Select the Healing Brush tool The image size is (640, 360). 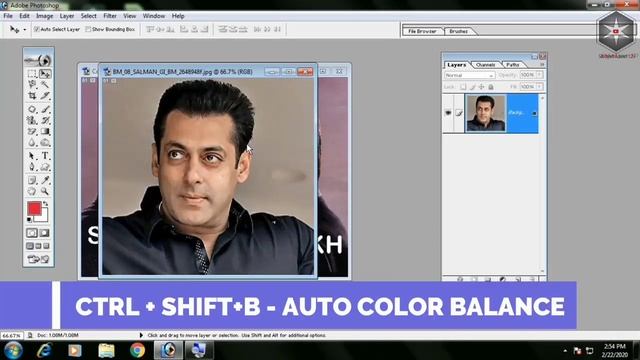(x=32, y=109)
